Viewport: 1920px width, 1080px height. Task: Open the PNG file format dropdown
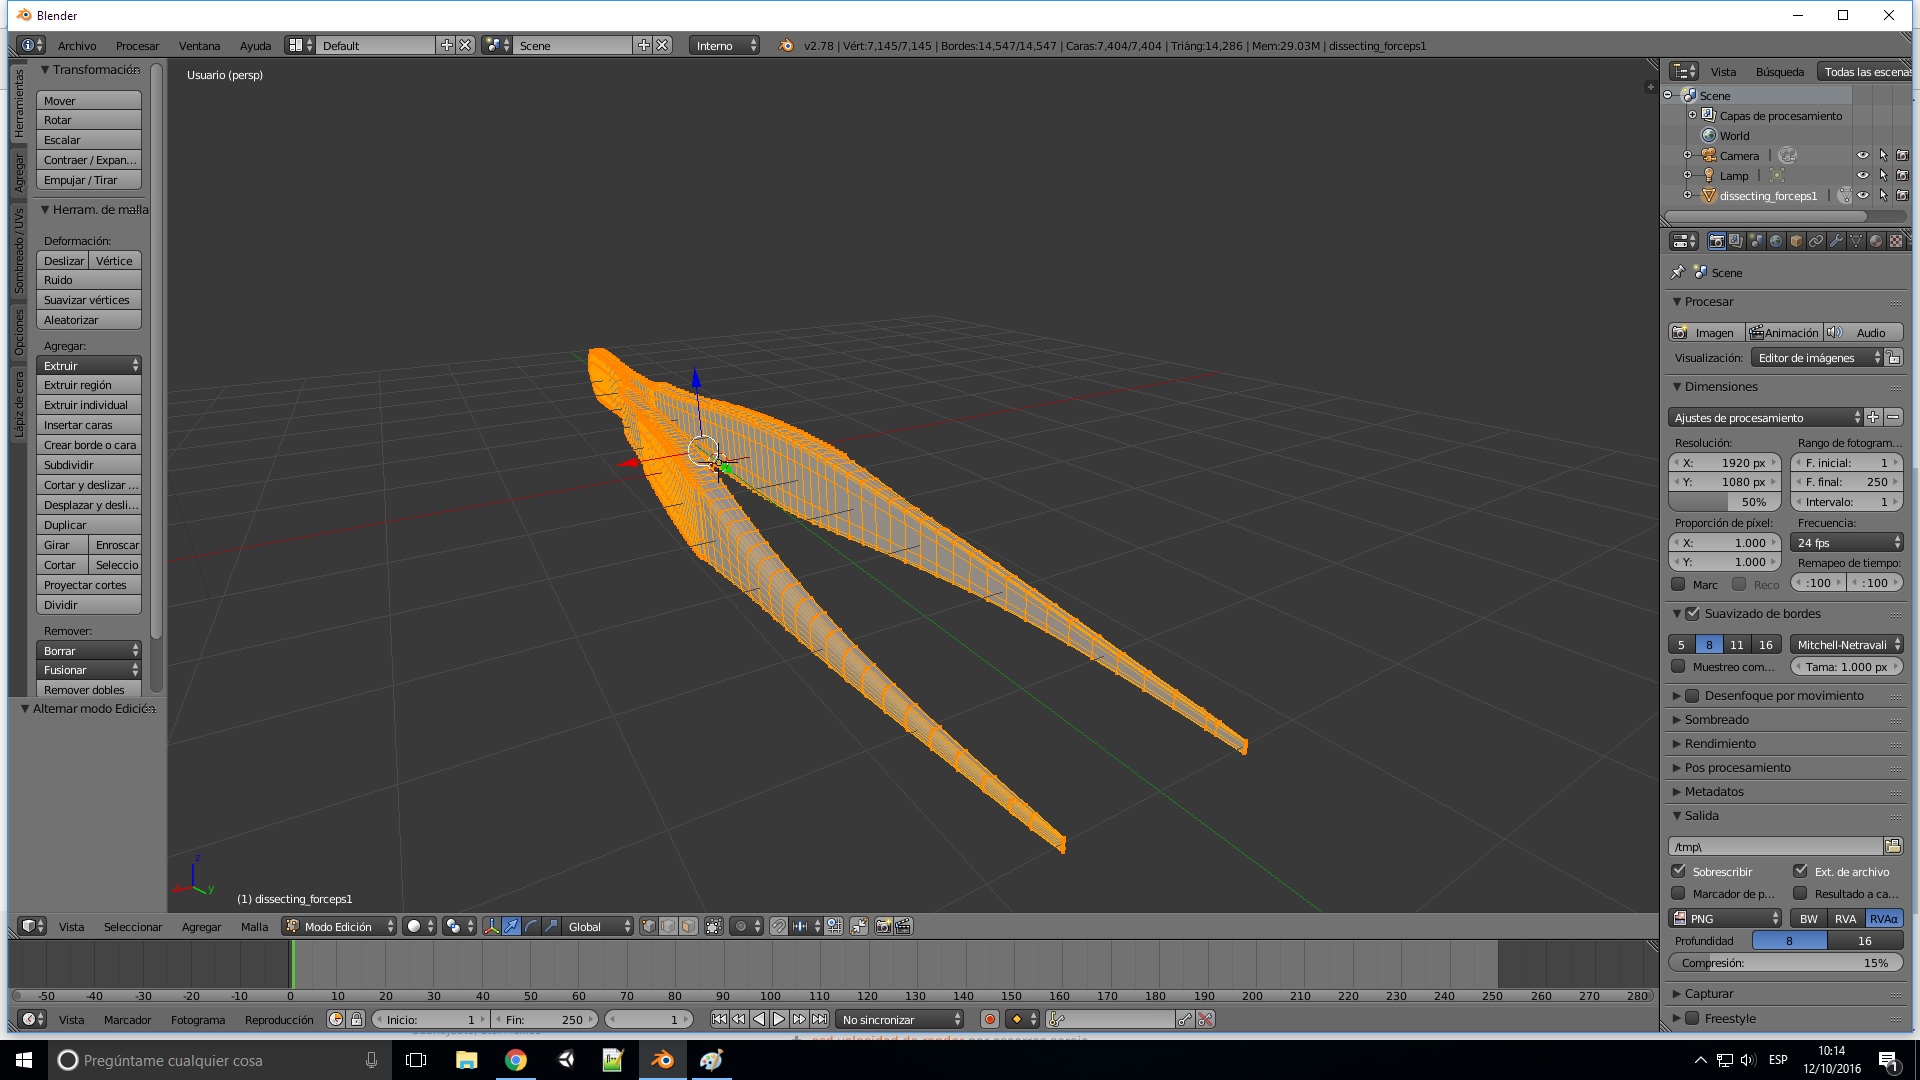pyautogui.click(x=1726, y=918)
